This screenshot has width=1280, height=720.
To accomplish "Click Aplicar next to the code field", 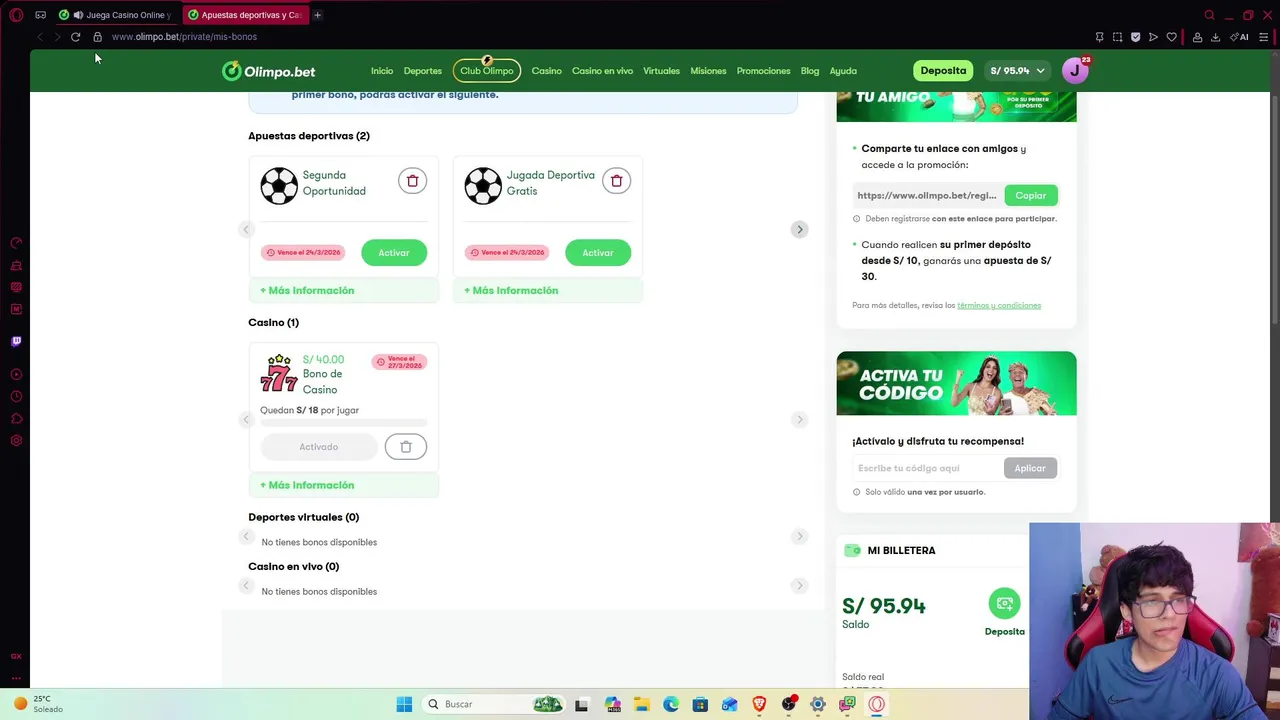I will [x=1030, y=468].
